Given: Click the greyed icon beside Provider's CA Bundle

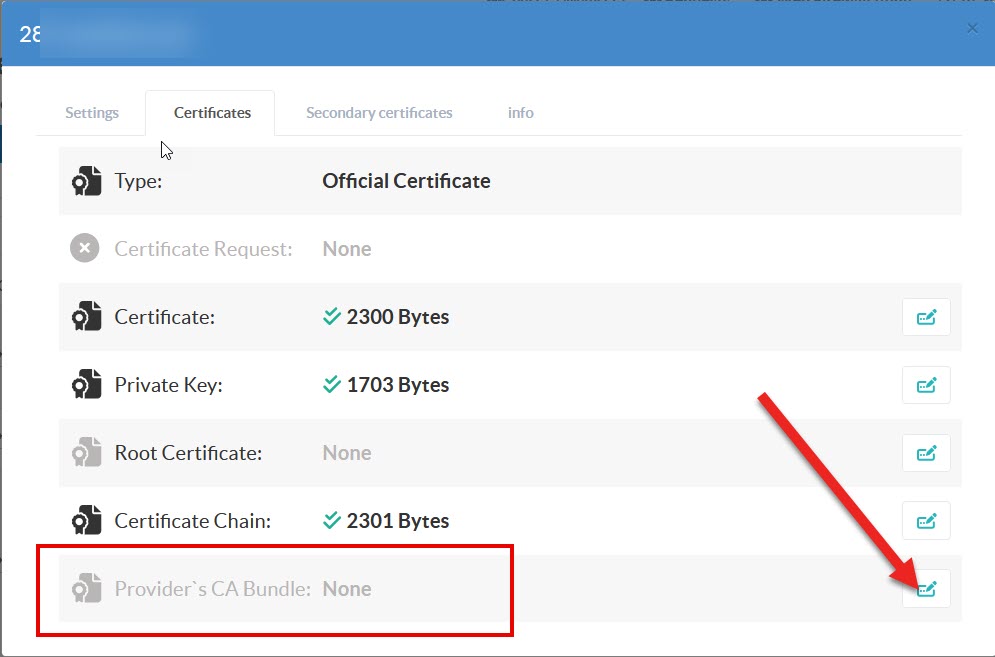Looking at the screenshot, I should click(x=86, y=589).
